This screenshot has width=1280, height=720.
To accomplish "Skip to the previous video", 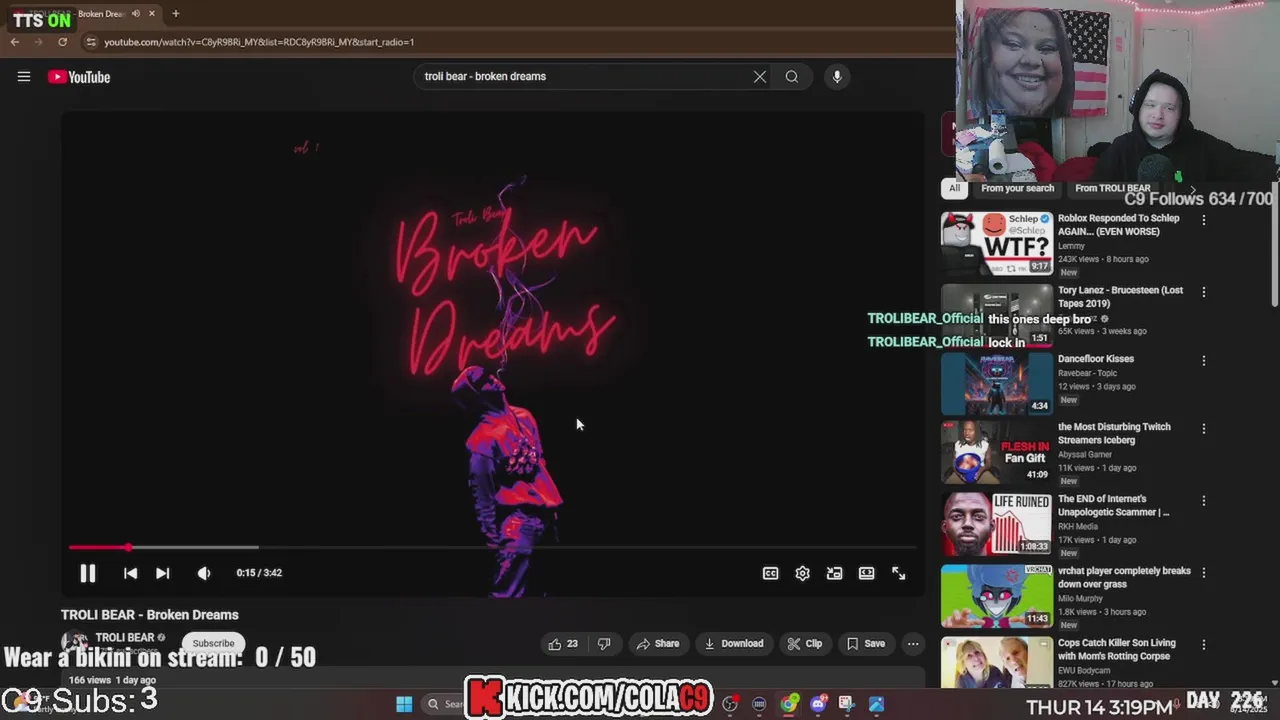I will pos(130,573).
